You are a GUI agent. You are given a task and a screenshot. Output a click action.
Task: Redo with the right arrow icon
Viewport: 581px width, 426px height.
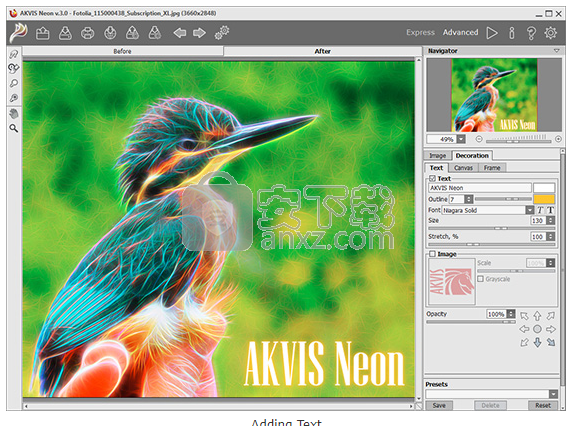click(x=199, y=33)
